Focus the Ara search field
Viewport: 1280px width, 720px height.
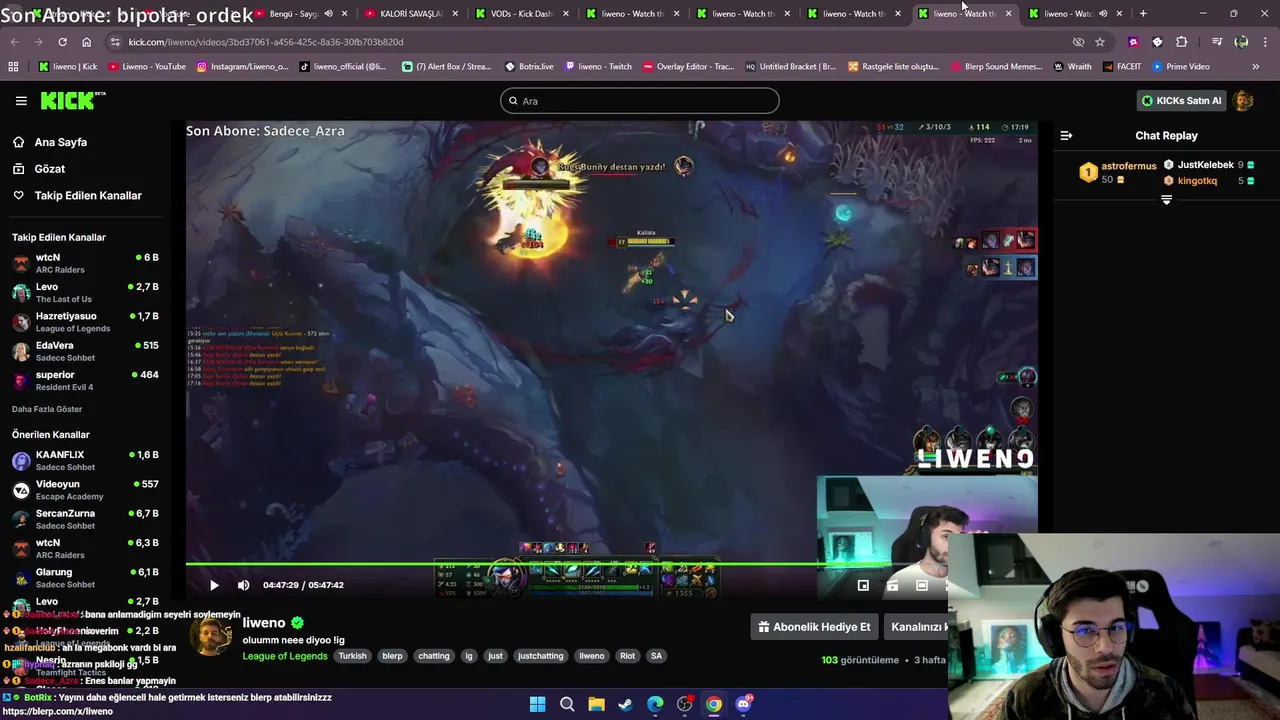[640, 101]
